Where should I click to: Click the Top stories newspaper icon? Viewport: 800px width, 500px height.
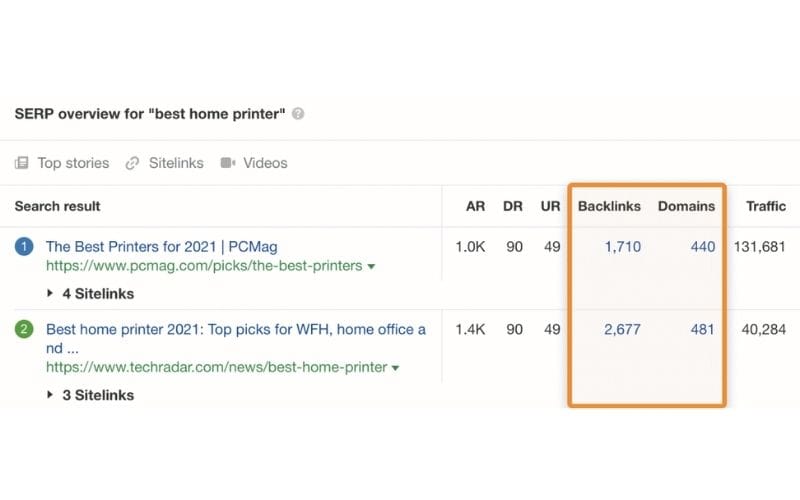21,163
